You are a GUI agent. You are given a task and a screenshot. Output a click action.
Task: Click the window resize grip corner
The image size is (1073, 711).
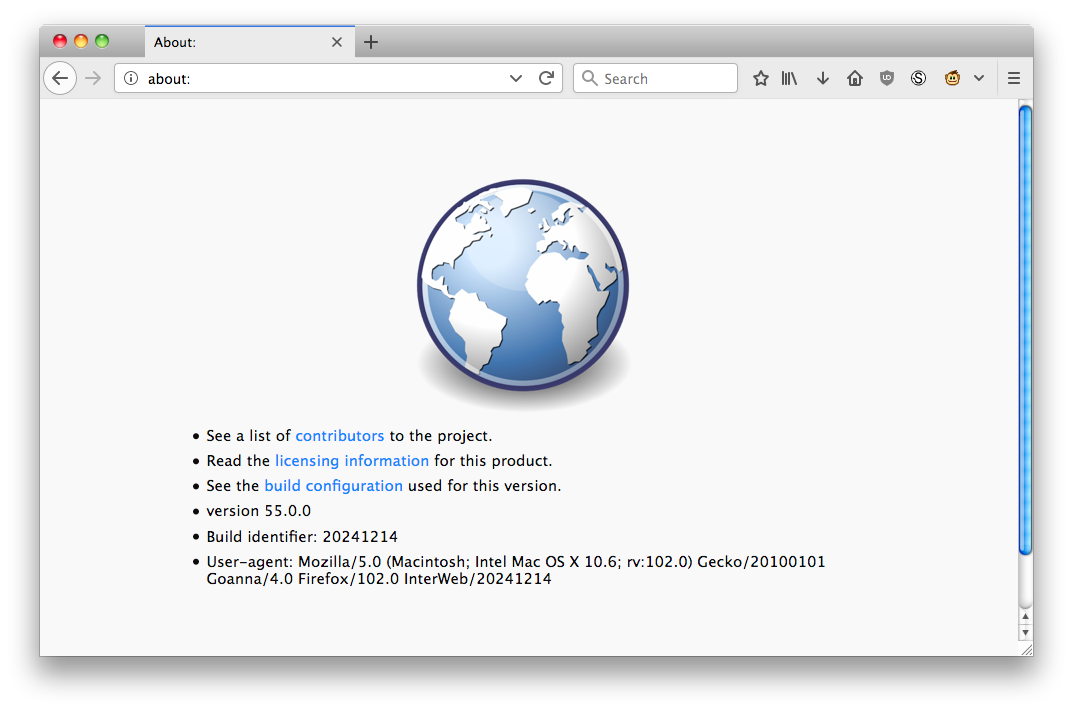tap(1026, 650)
